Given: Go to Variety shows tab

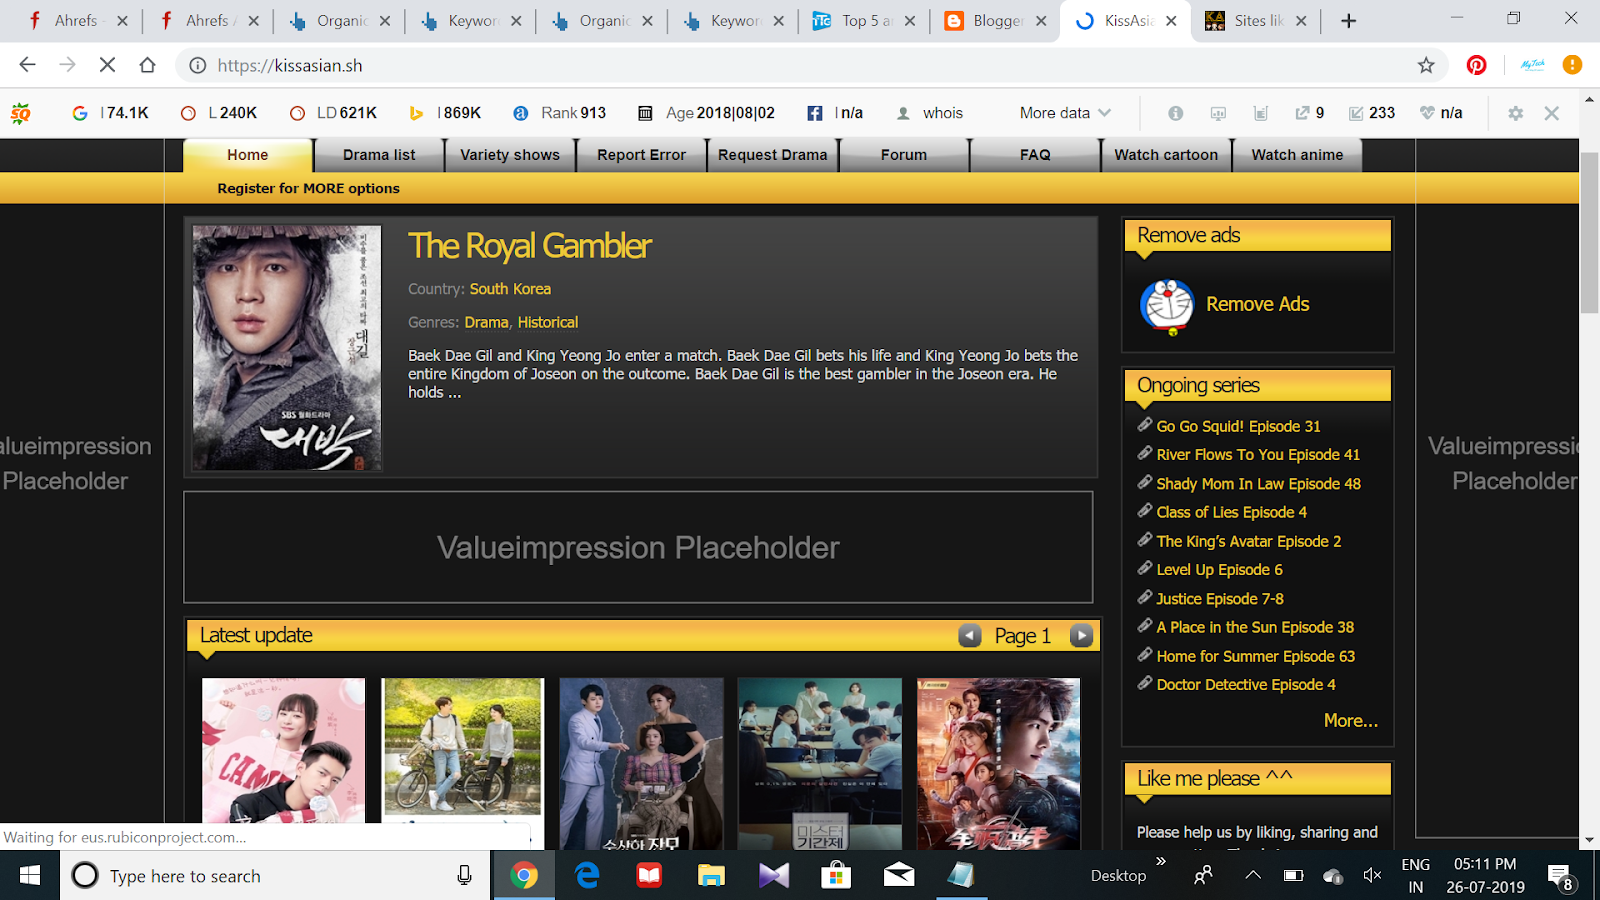Looking at the screenshot, I should (x=510, y=155).
